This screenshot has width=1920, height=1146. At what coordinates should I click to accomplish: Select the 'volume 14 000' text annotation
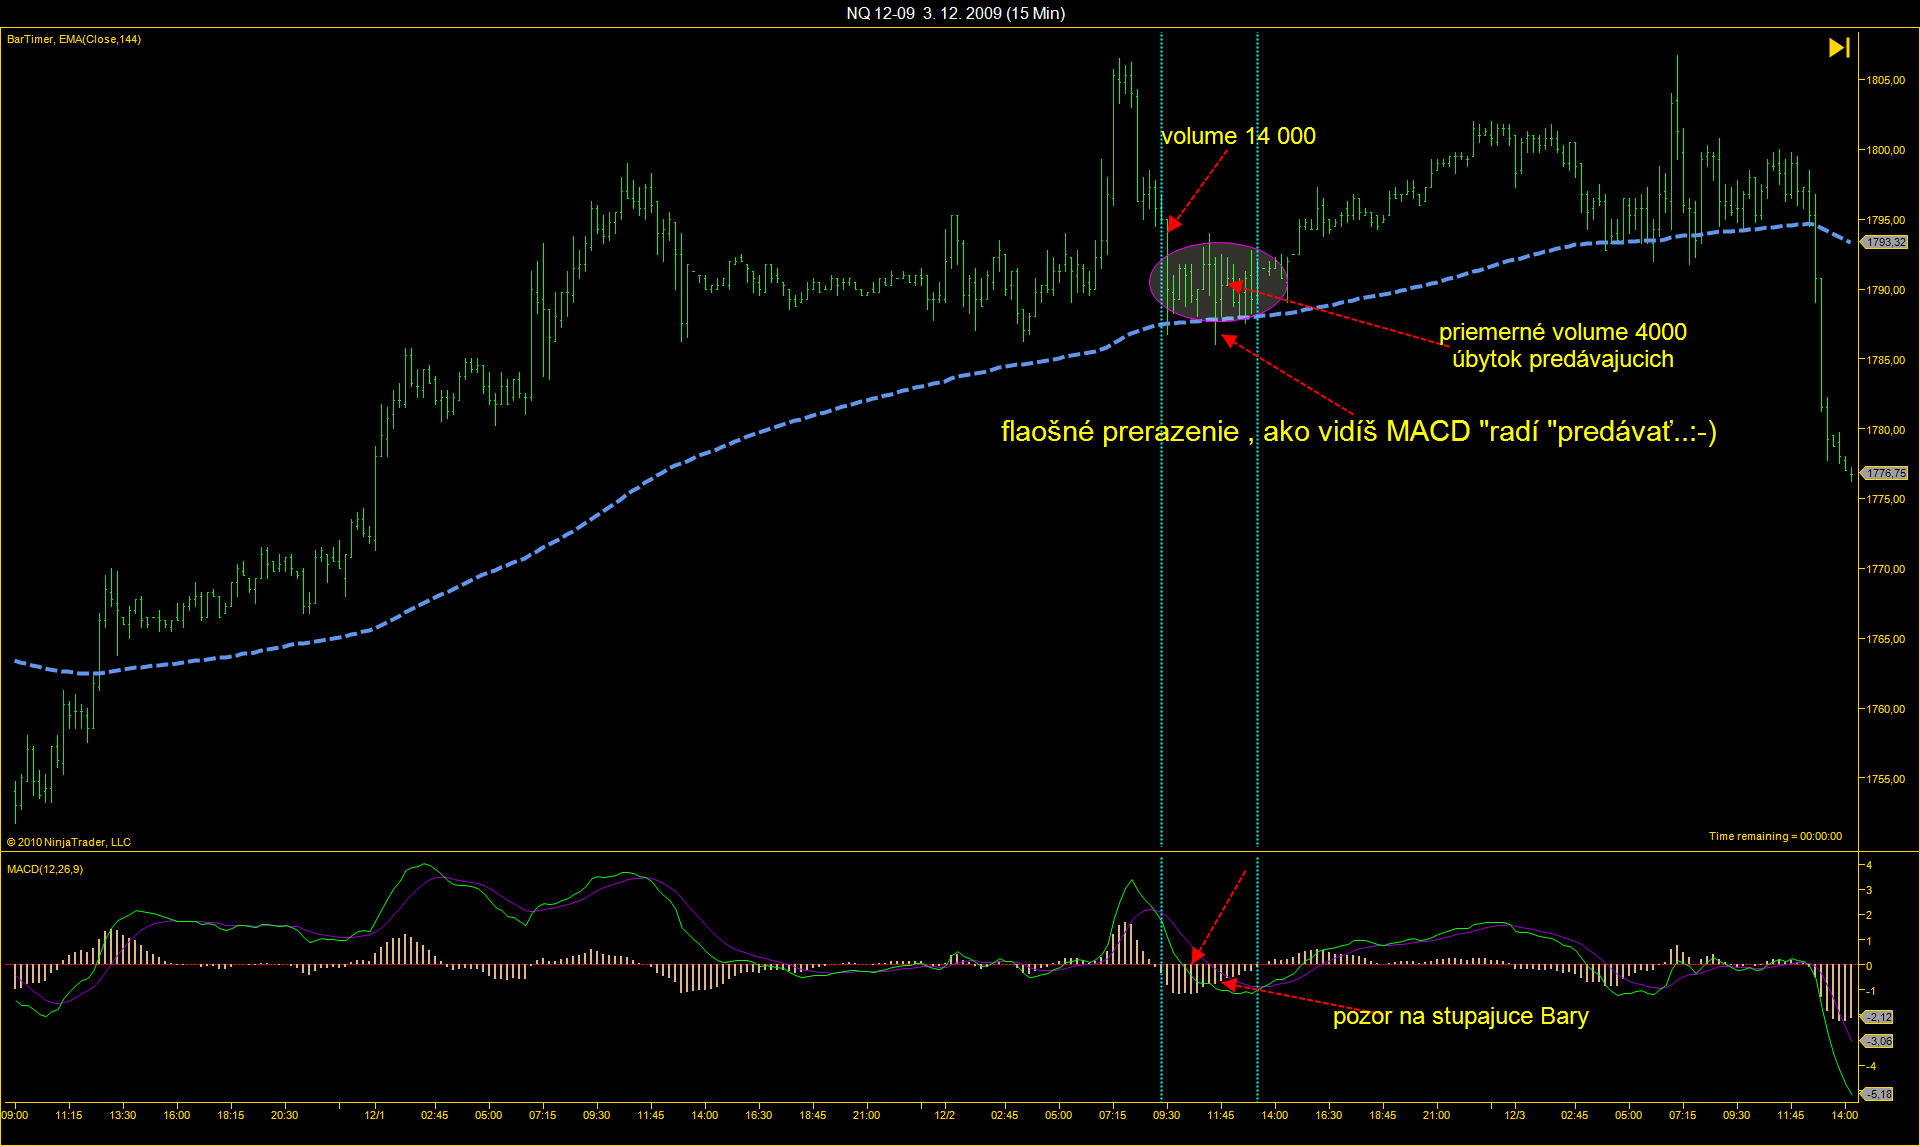tap(1238, 136)
